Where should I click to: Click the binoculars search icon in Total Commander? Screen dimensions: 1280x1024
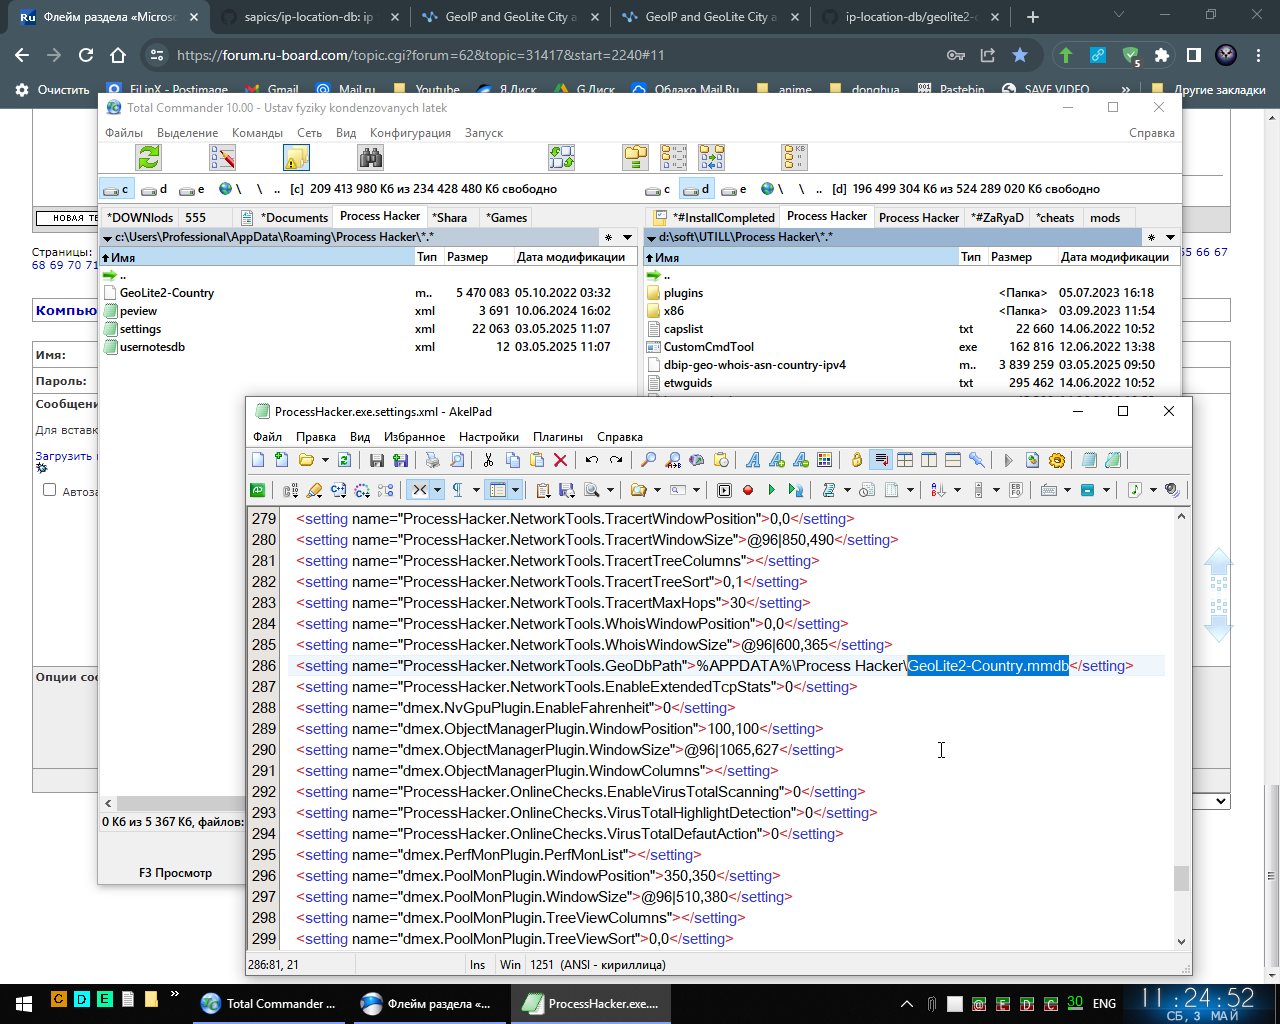[371, 157]
